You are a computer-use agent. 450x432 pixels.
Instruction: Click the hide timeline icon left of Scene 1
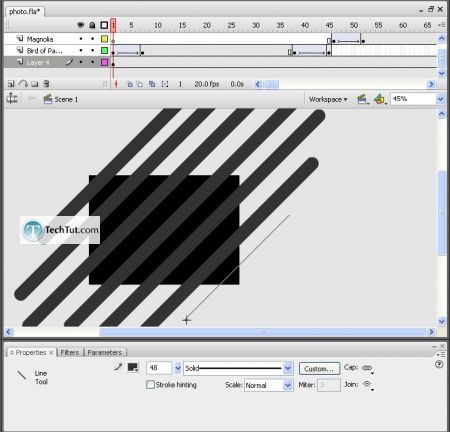pos(12,99)
